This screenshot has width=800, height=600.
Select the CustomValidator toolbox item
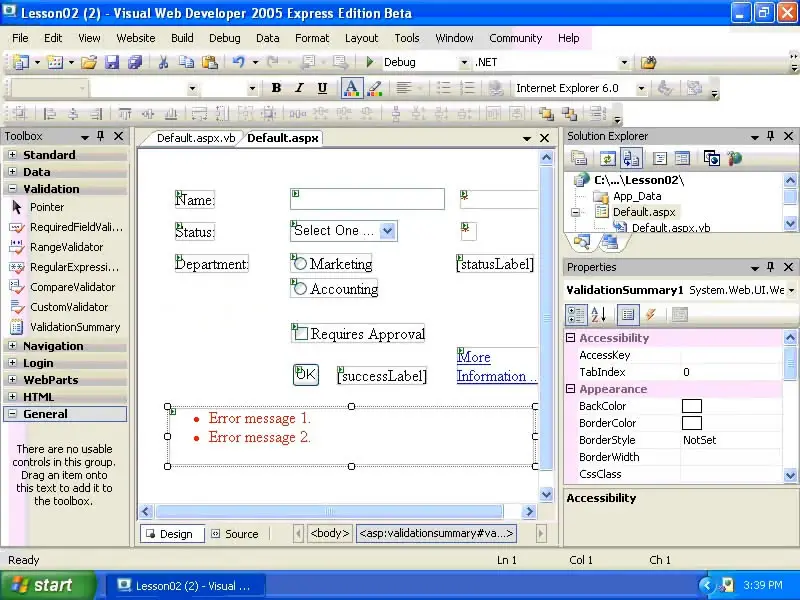point(59,307)
